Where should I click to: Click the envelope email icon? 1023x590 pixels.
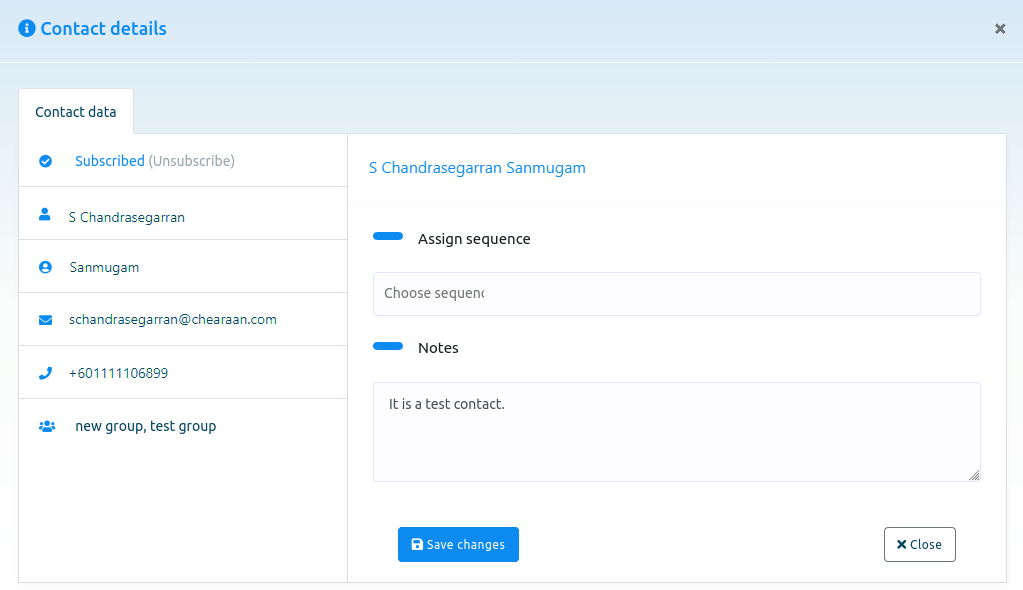[x=46, y=320]
